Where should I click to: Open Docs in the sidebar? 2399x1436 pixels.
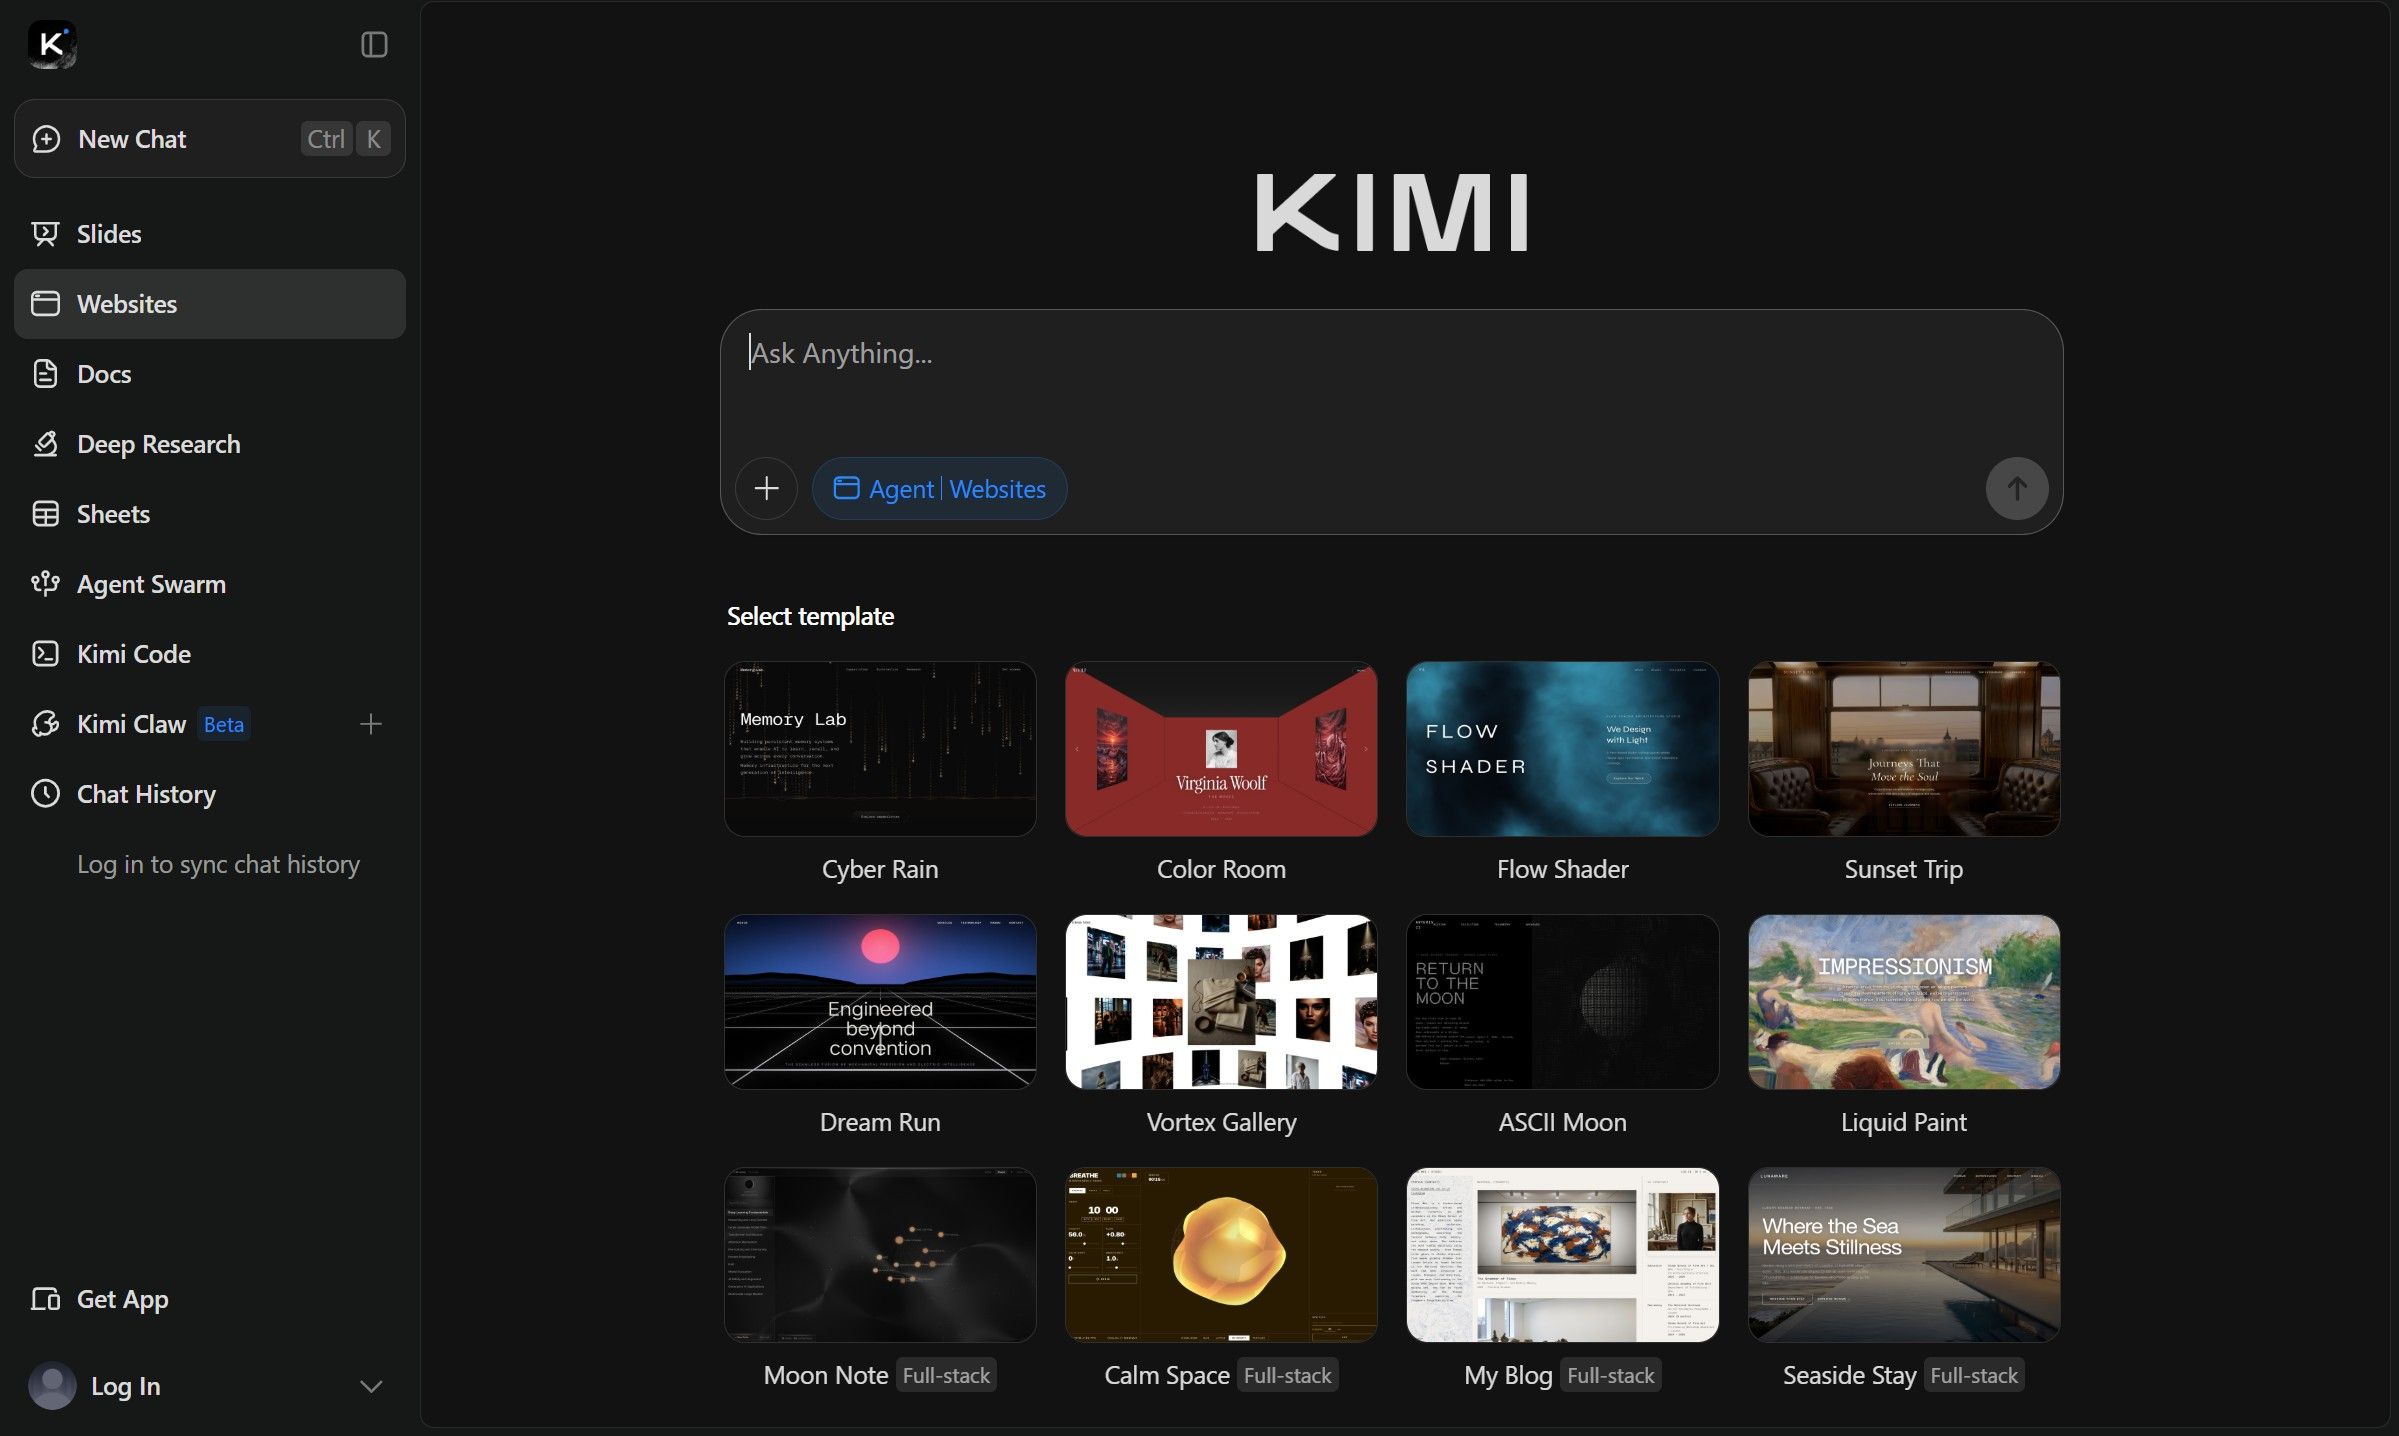tap(210, 374)
